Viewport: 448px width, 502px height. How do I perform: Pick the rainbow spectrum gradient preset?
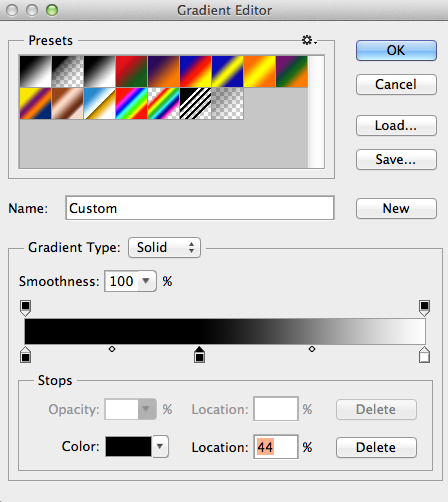click(131, 103)
